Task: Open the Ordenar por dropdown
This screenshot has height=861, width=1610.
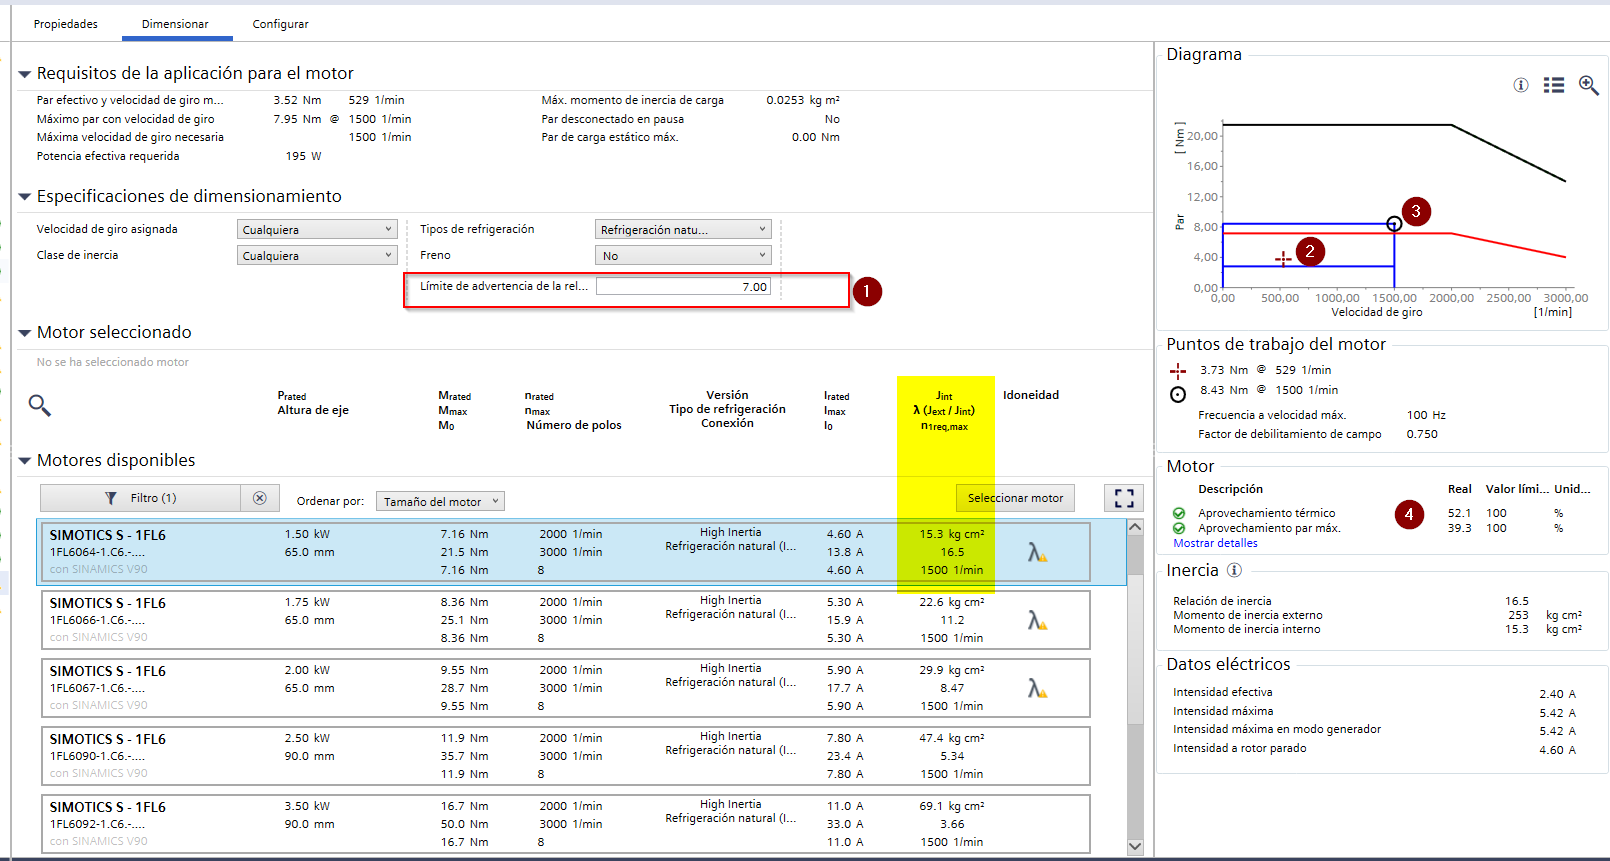Action: [x=439, y=501]
